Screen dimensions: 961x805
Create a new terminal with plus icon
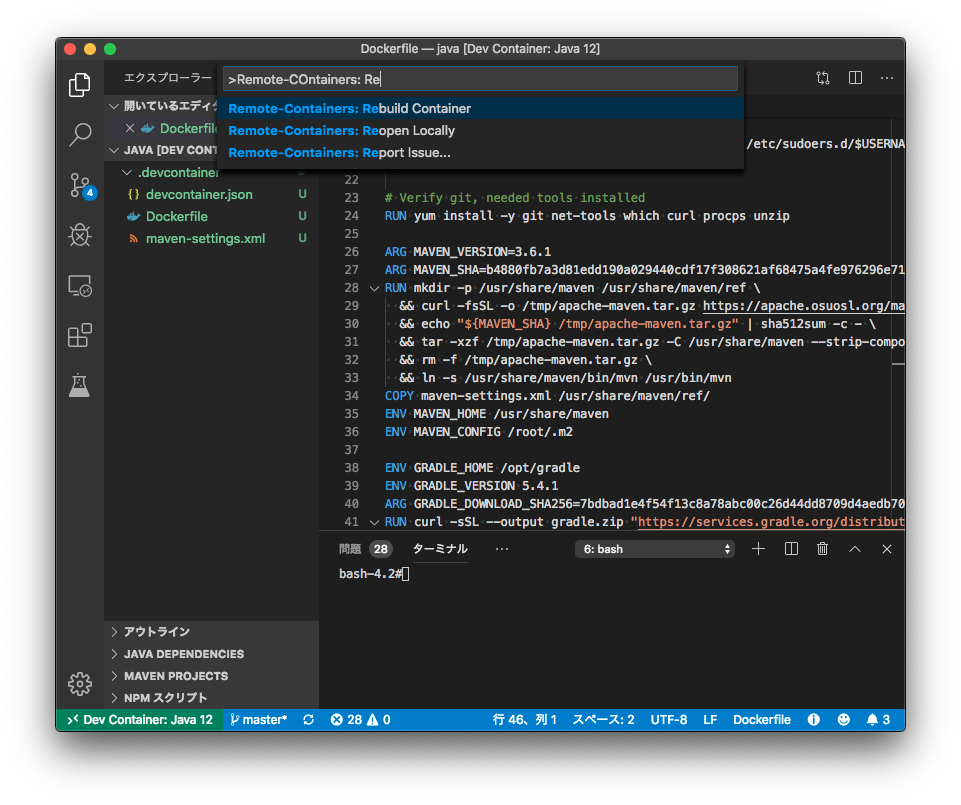tap(758, 549)
